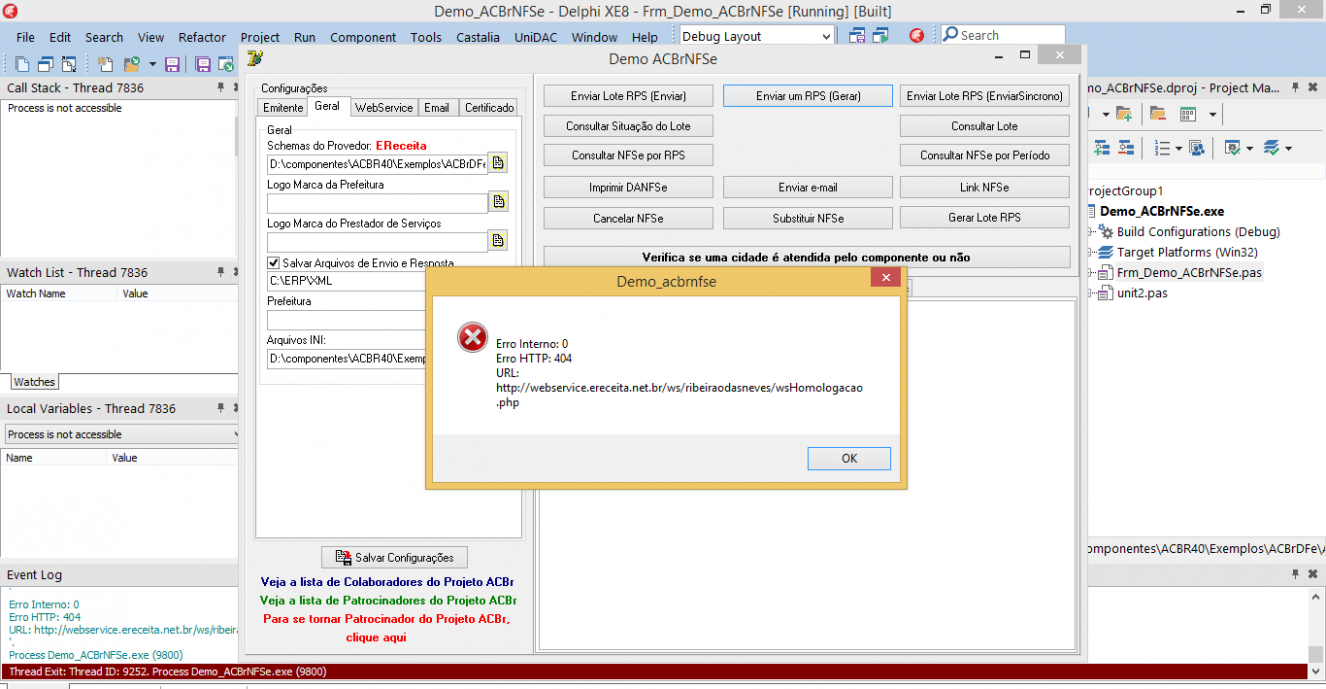1326x689 pixels.
Task: Switch to the WebService tab
Action: click(x=384, y=107)
